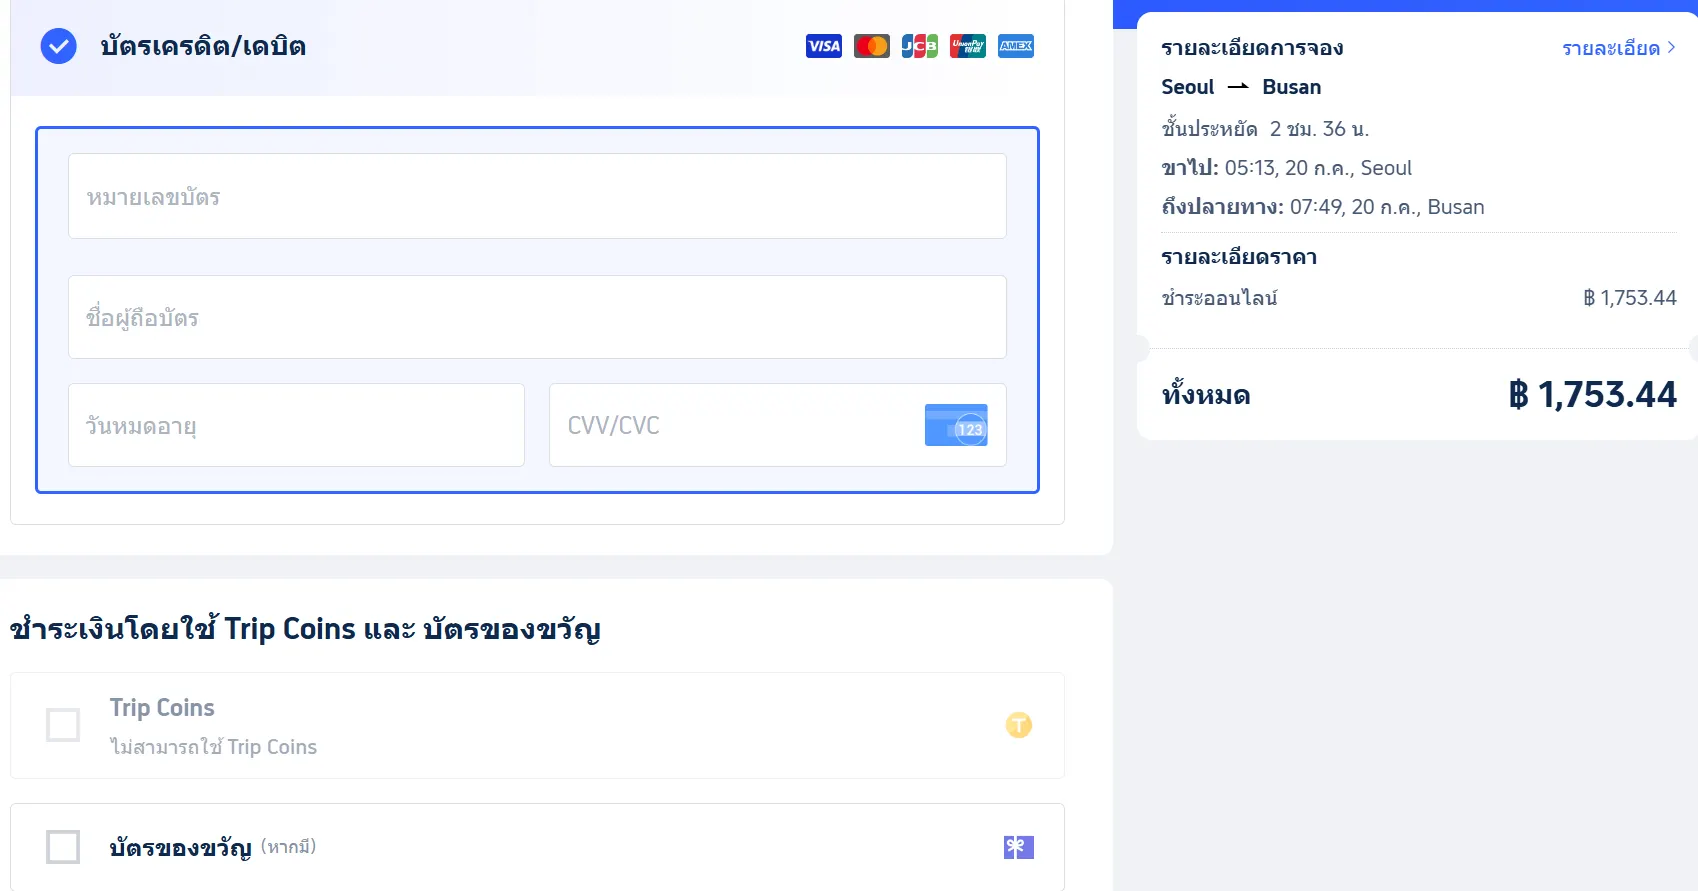
Task: Click the gift card icon
Action: pos(1018,847)
